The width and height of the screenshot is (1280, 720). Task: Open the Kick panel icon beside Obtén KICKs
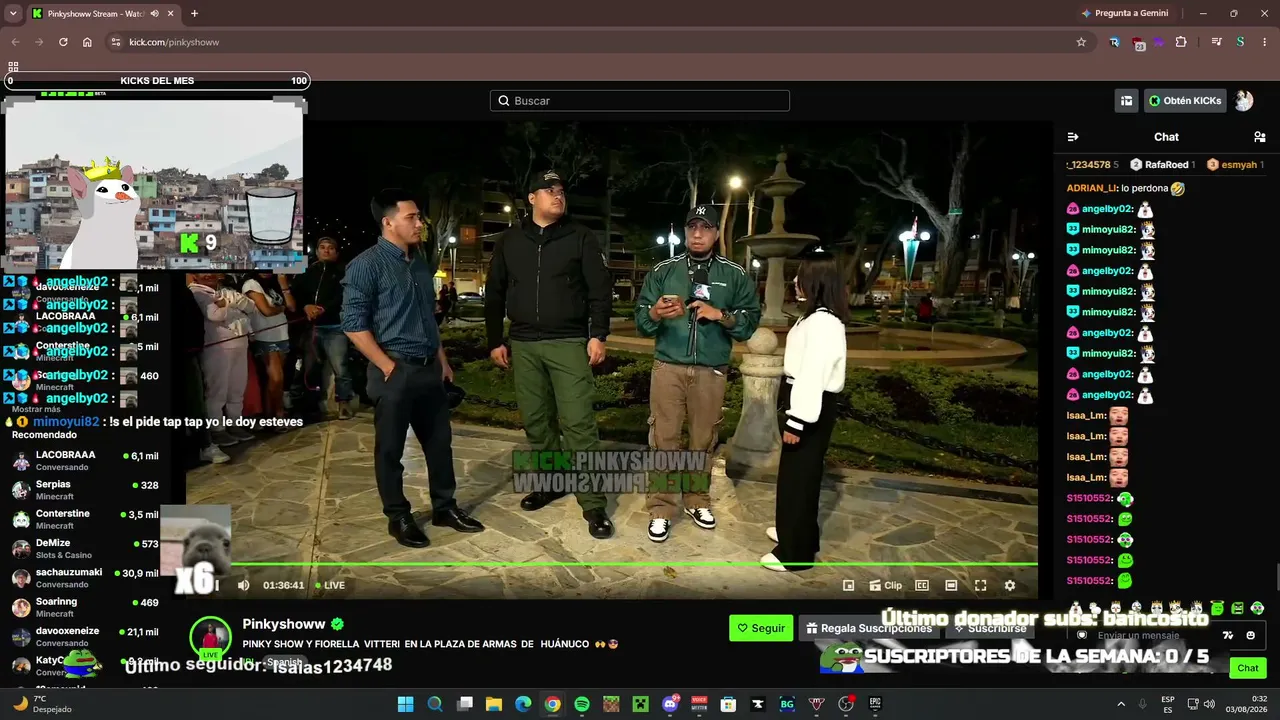[x=1127, y=101]
